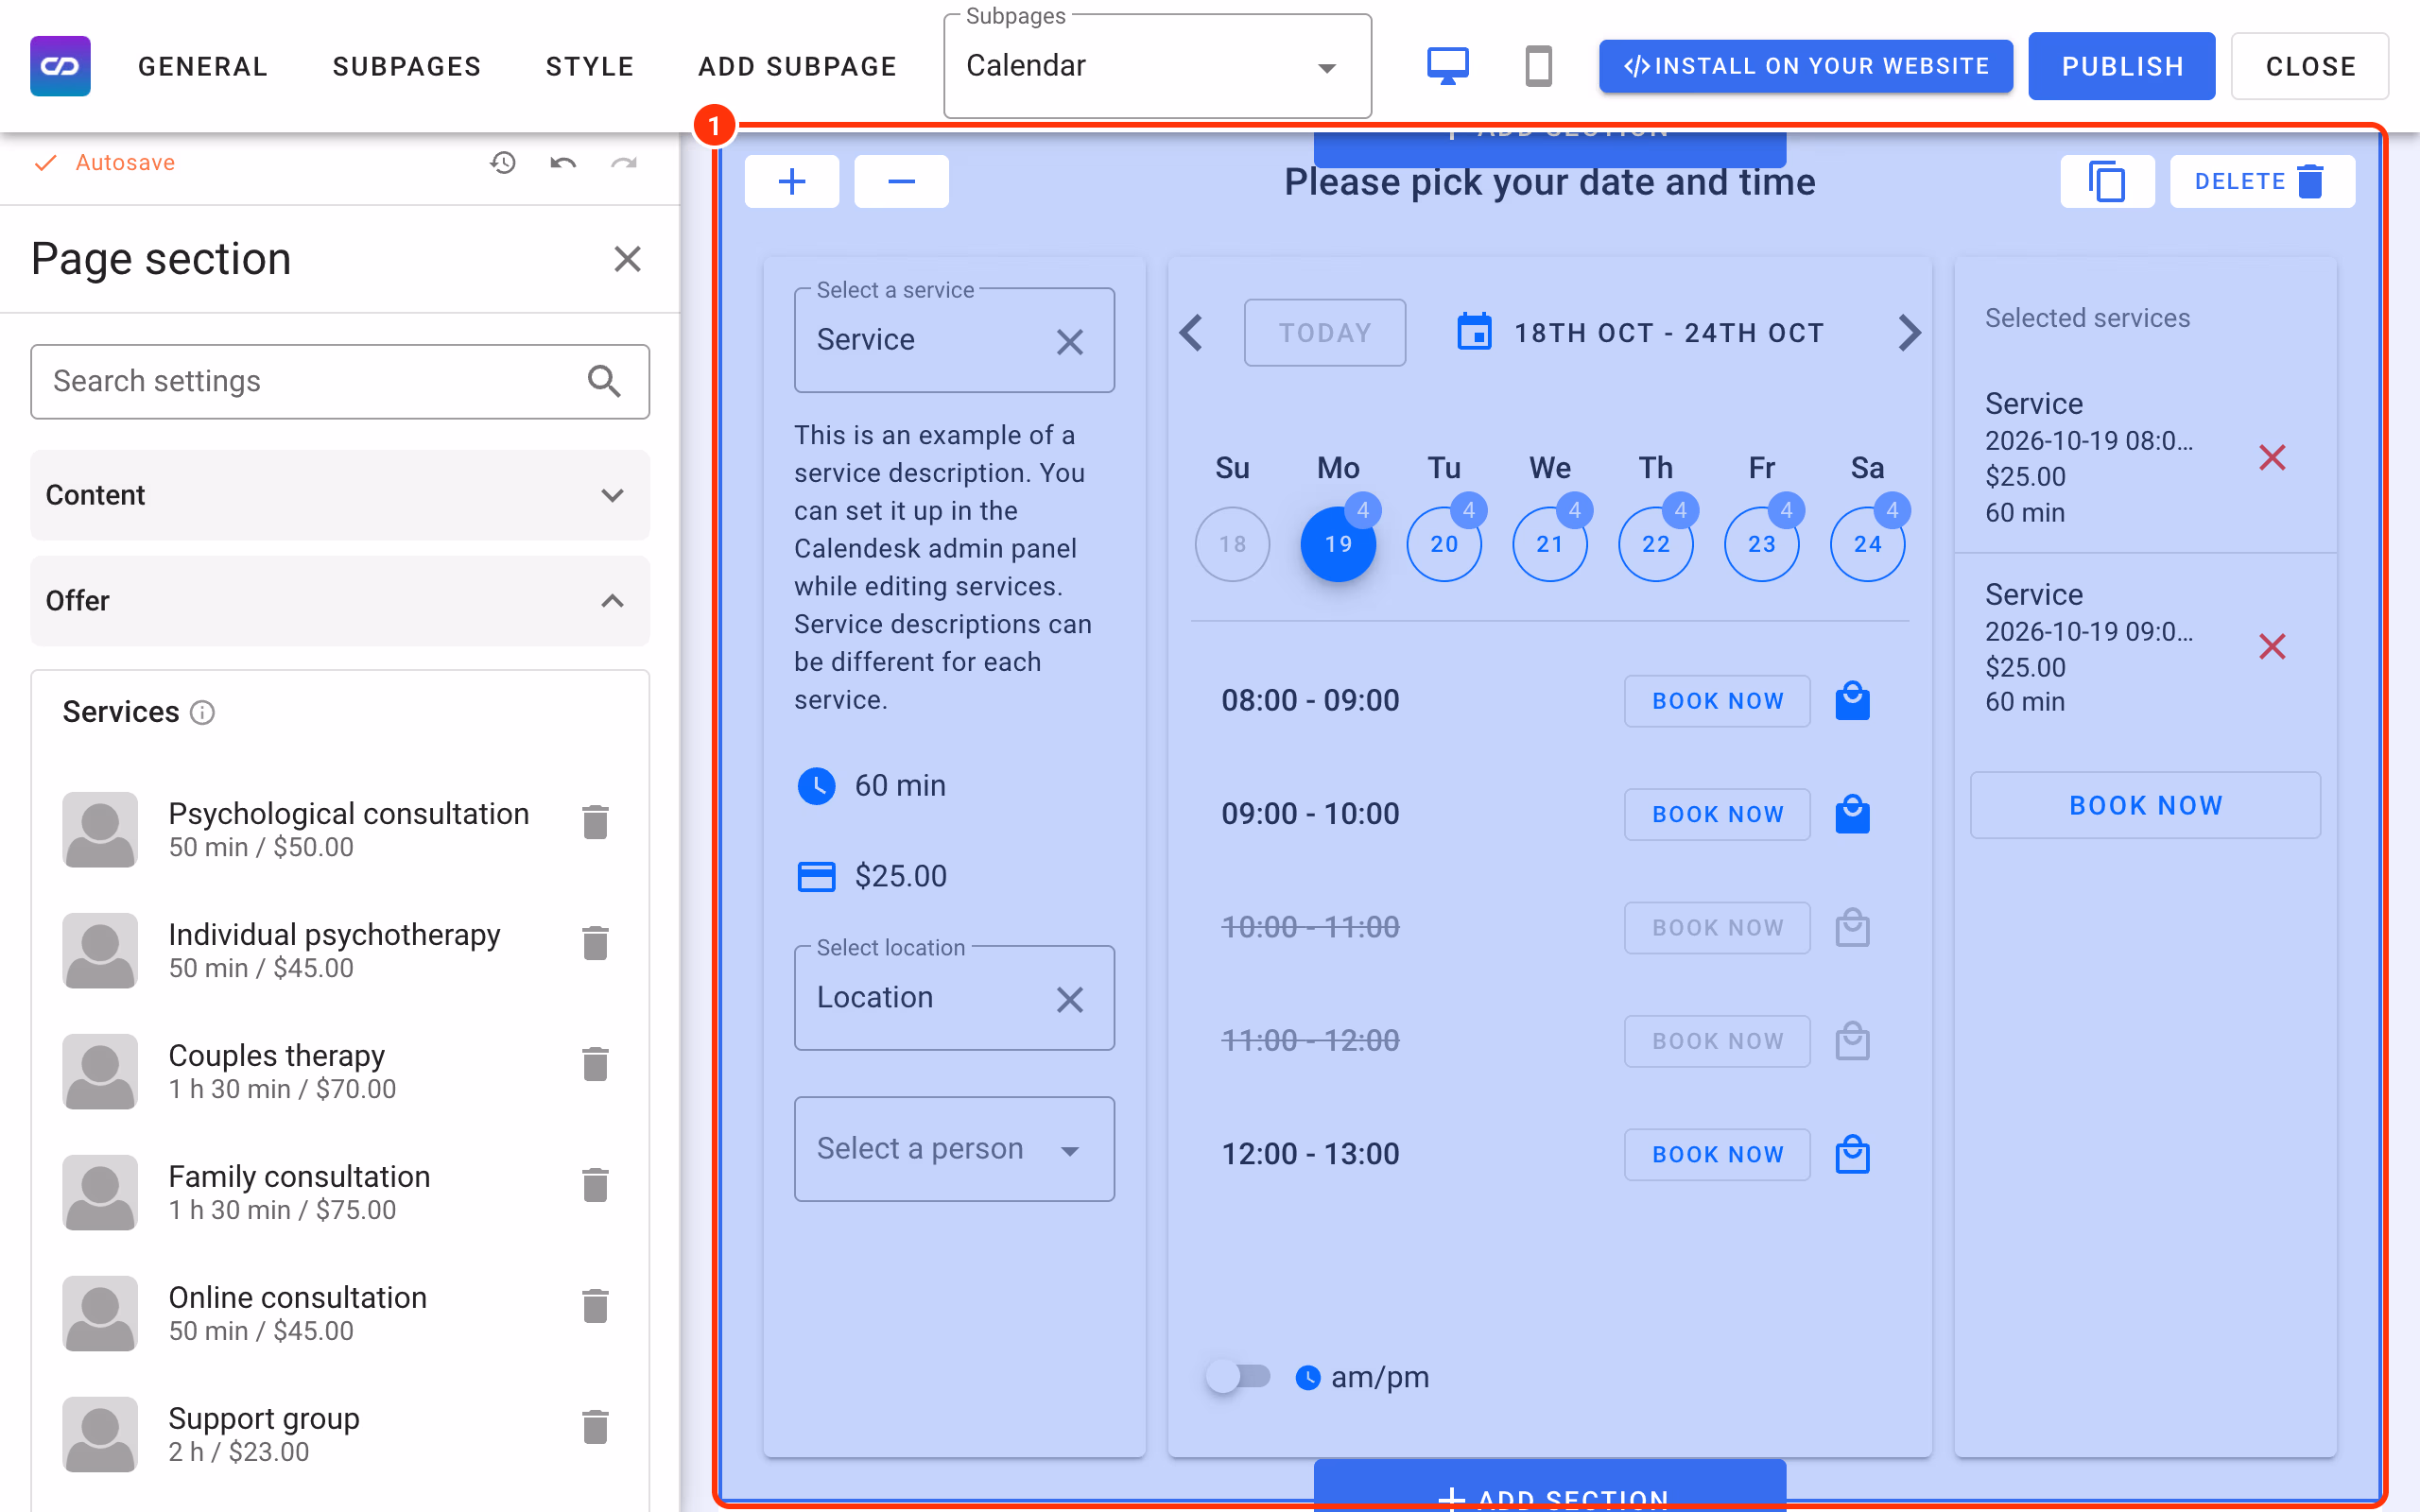Collapse the Offer settings group
The width and height of the screenshot is (2420, 1512).
tap(340, 601)
